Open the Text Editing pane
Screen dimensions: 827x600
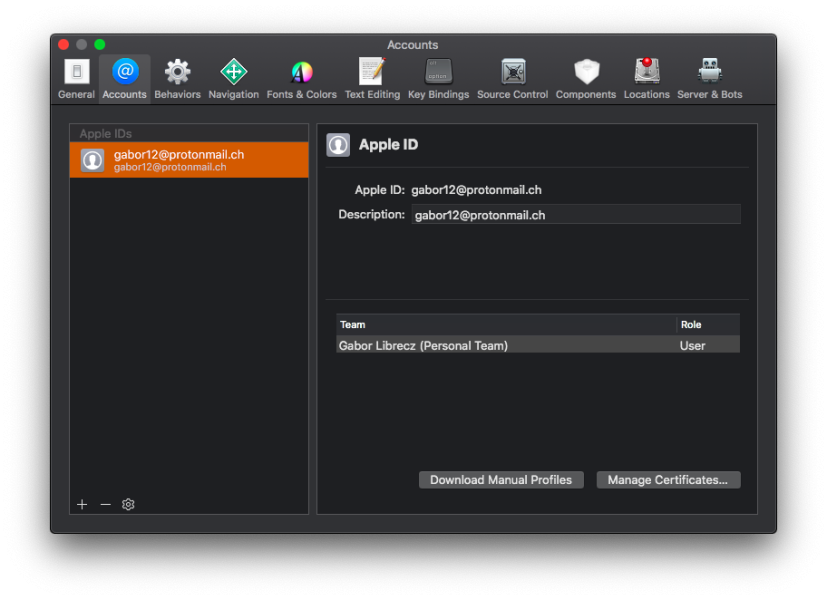[372, 79]
